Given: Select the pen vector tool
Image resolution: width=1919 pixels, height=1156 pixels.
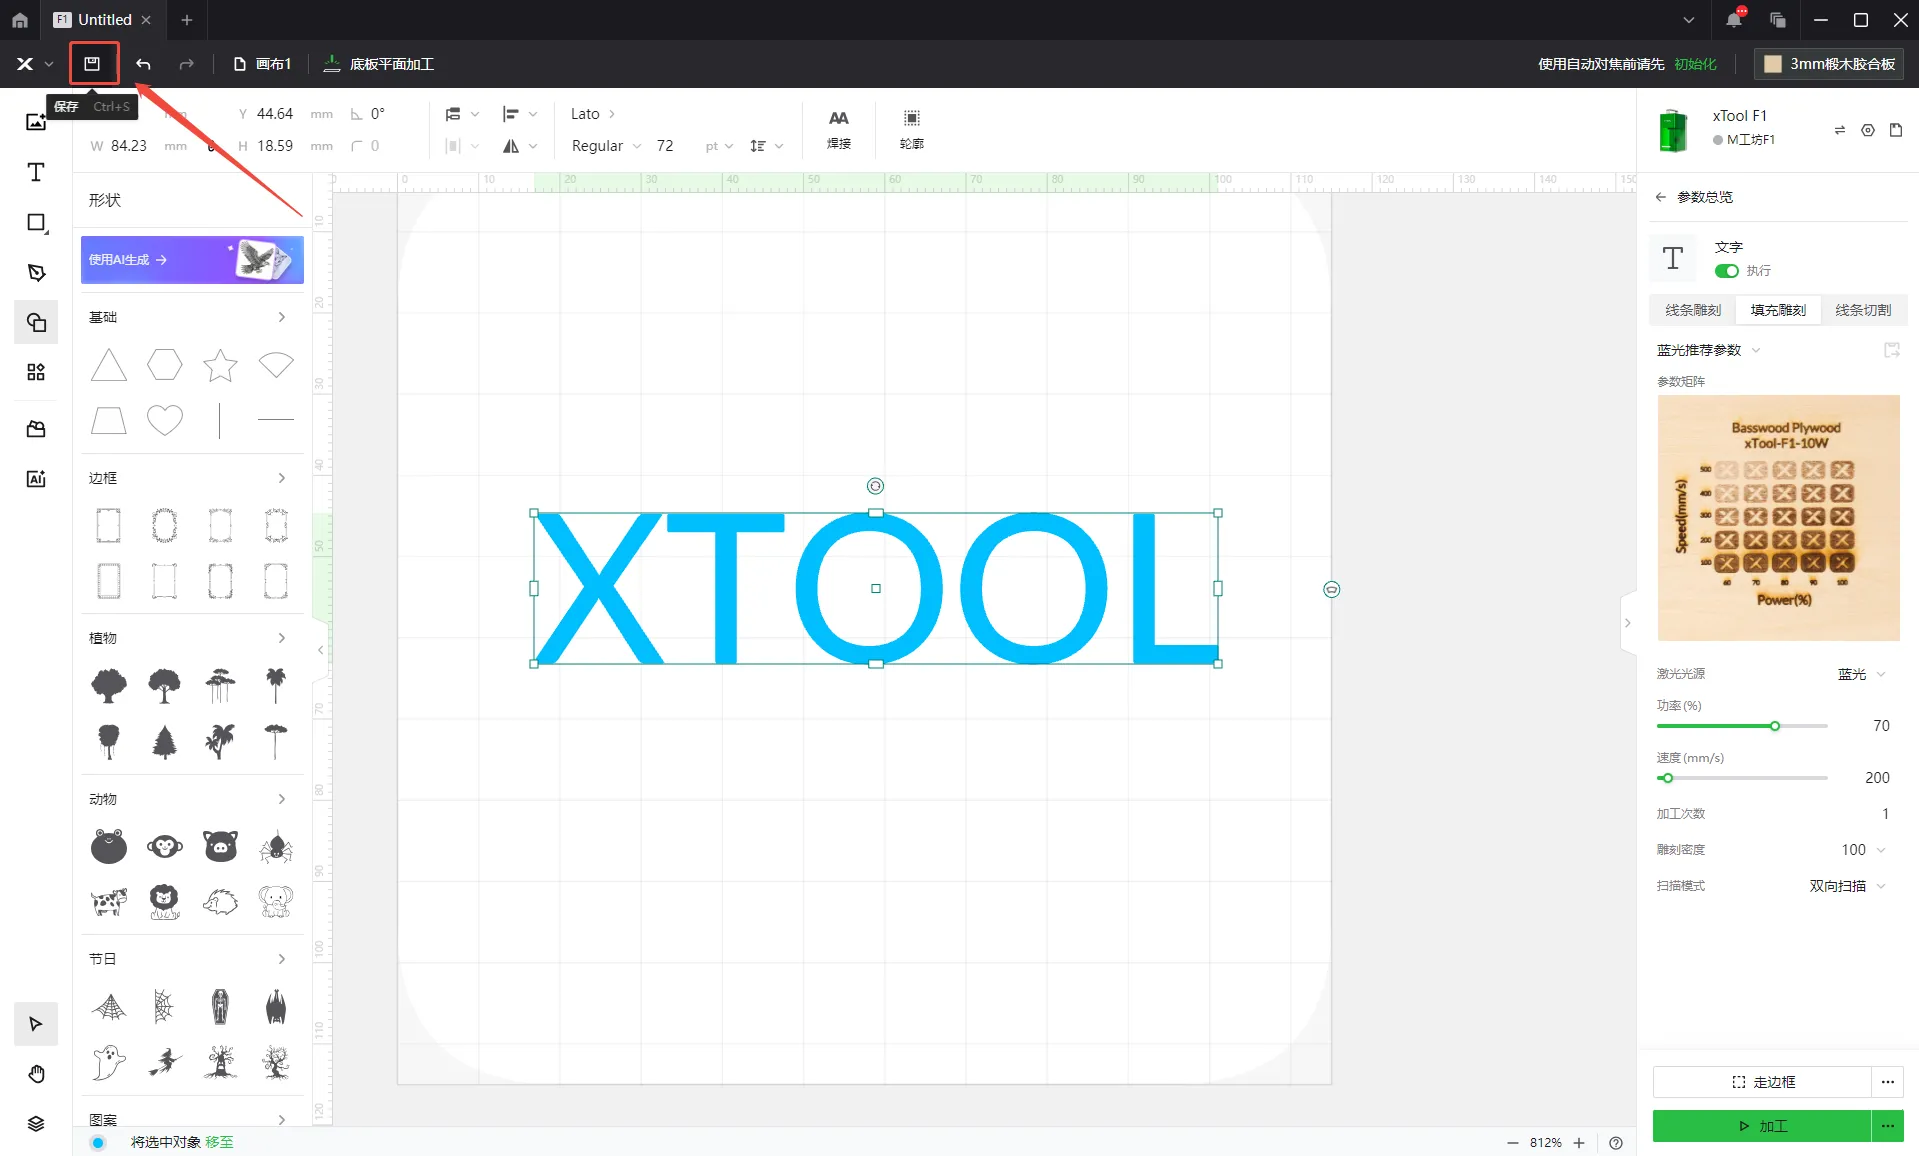Looking at the screenshot, I should point(36,272).
